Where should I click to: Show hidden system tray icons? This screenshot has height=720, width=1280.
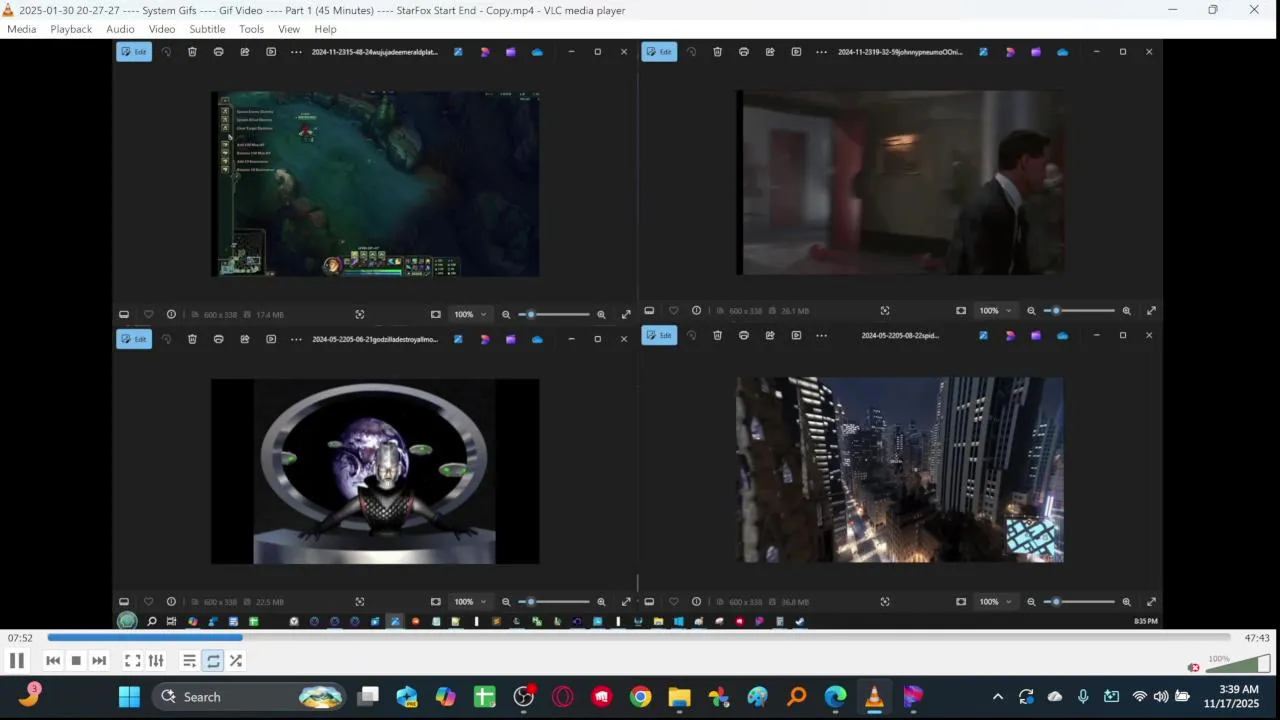tap(997, 697)
